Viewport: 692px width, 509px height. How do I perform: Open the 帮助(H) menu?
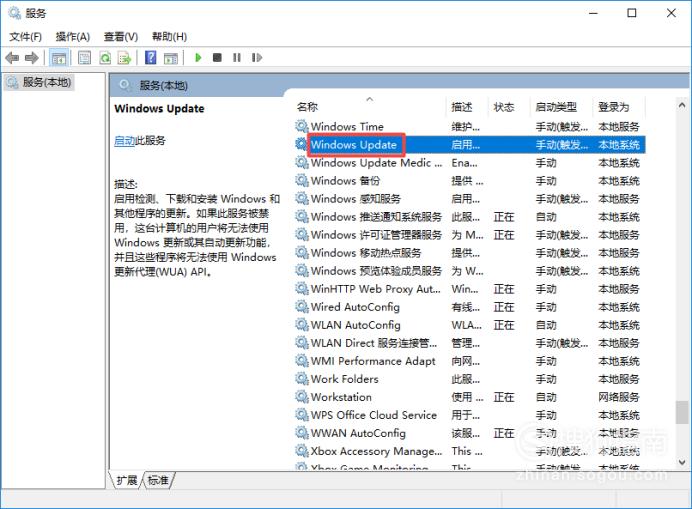(x=169, y=37)
